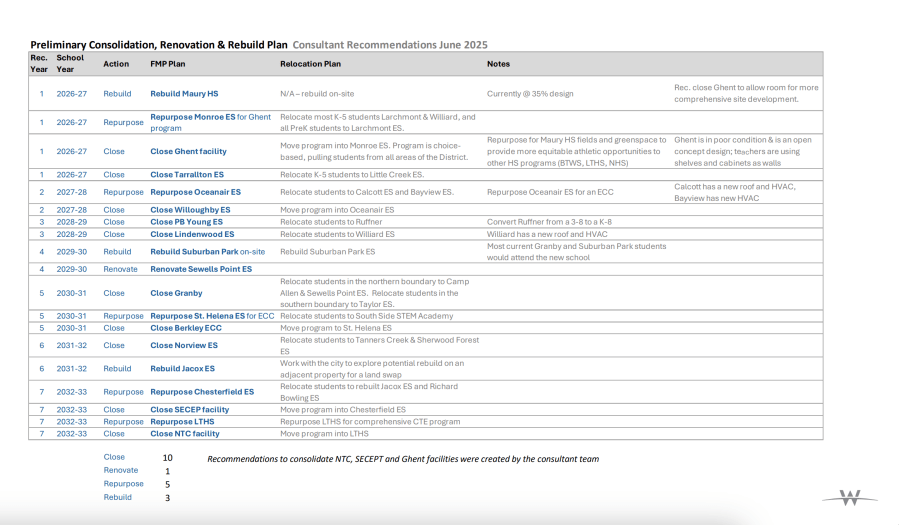Select the summary count '10' for Close
The height and width of the screenshot is (525, 899).
167,457
